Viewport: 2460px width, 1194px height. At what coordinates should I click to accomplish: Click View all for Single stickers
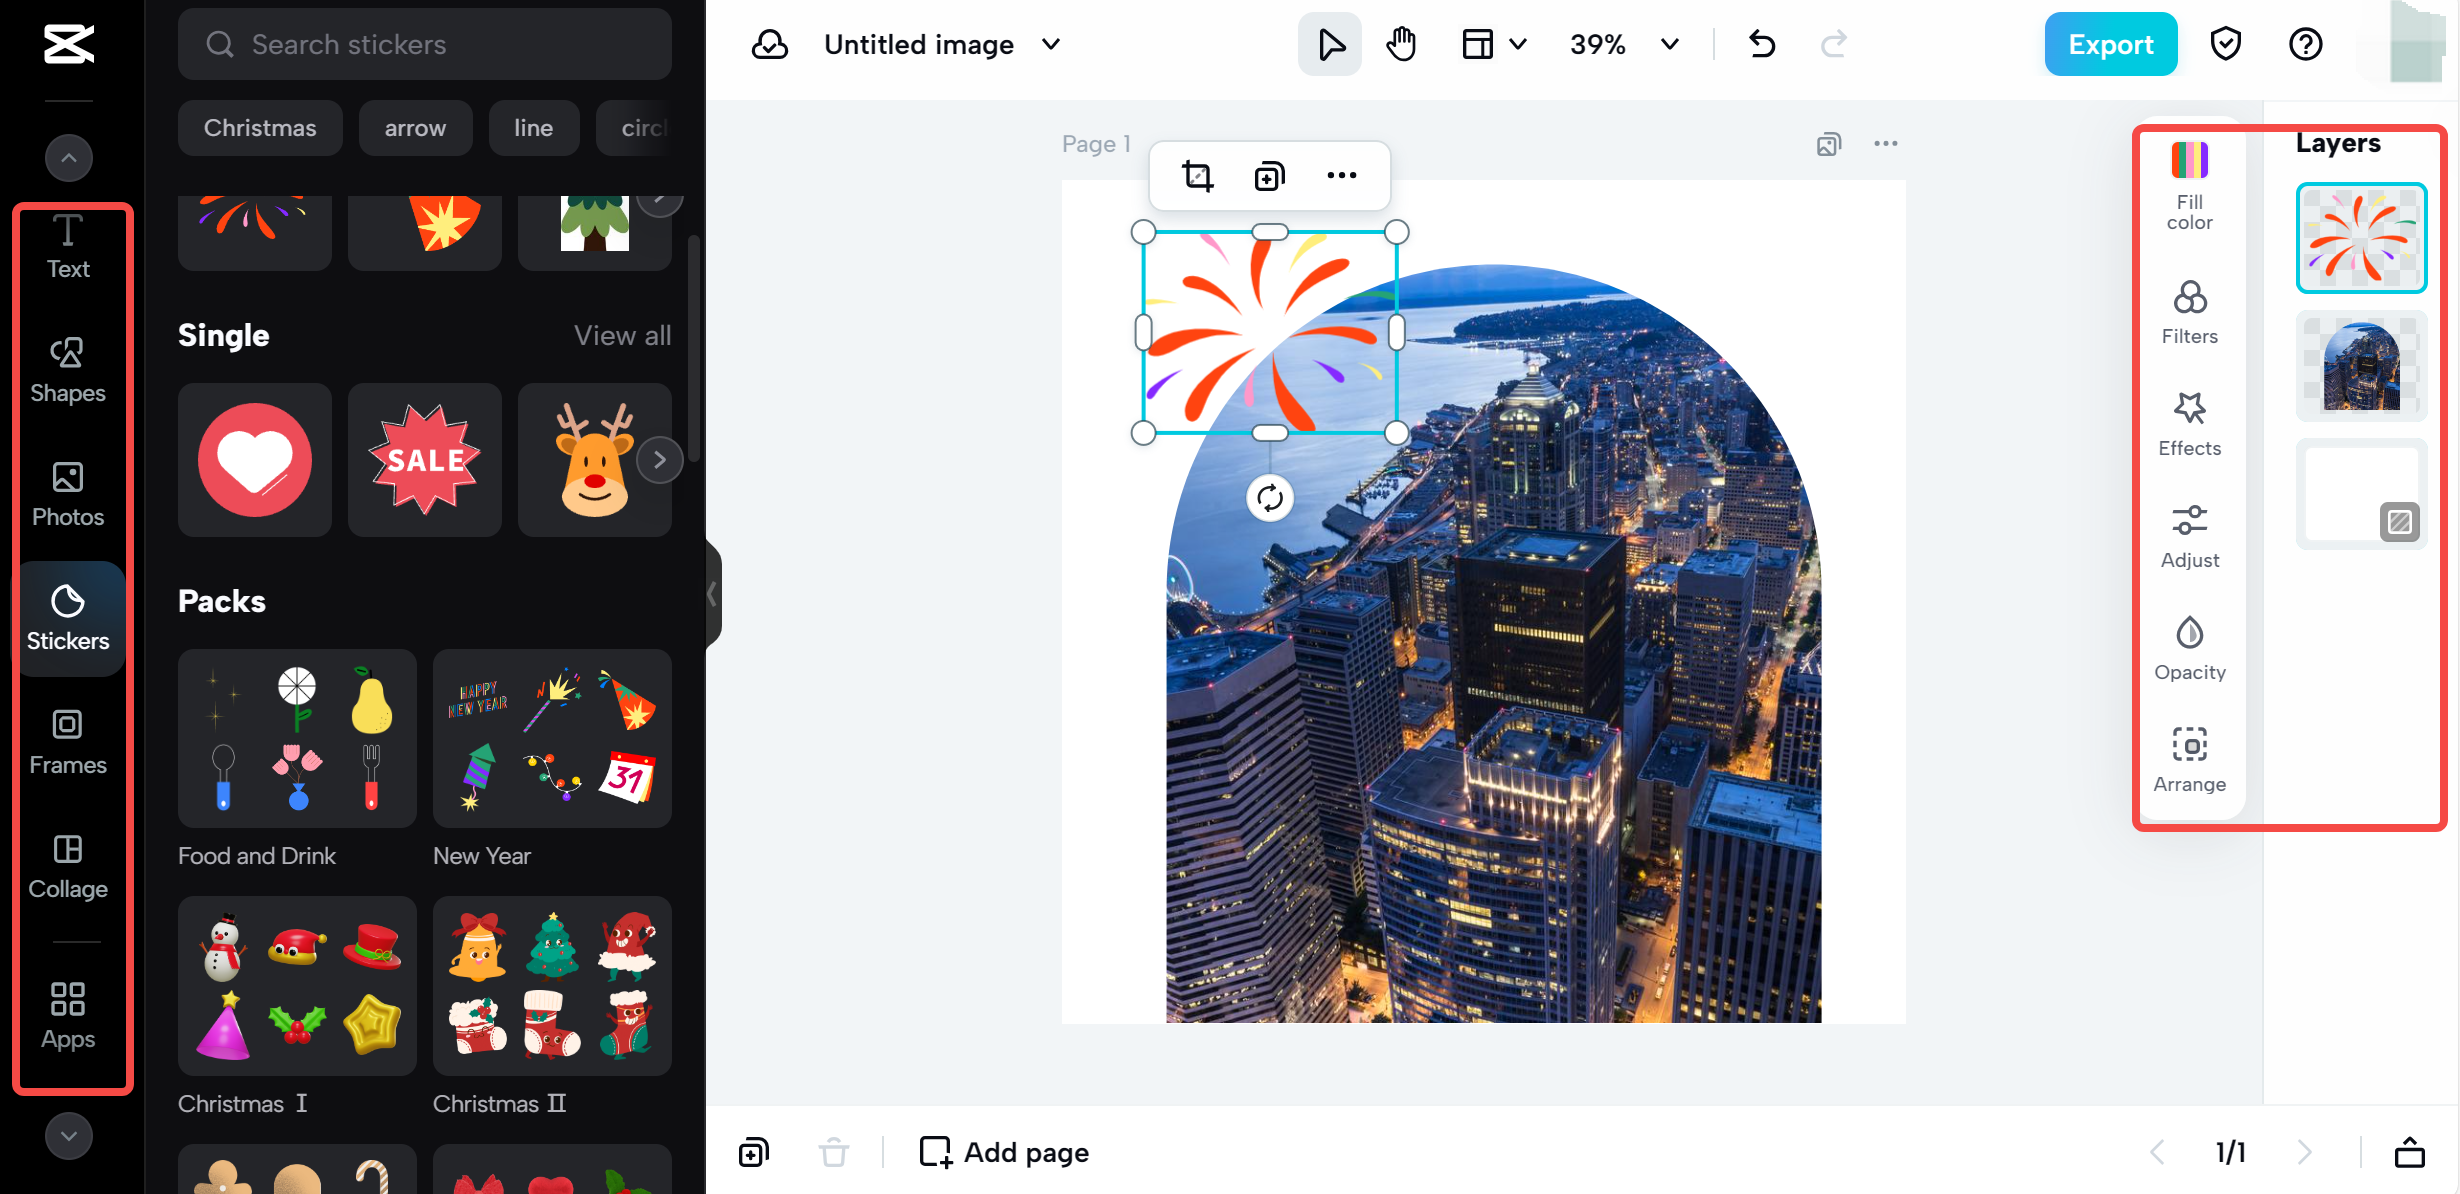click(622, 335)
